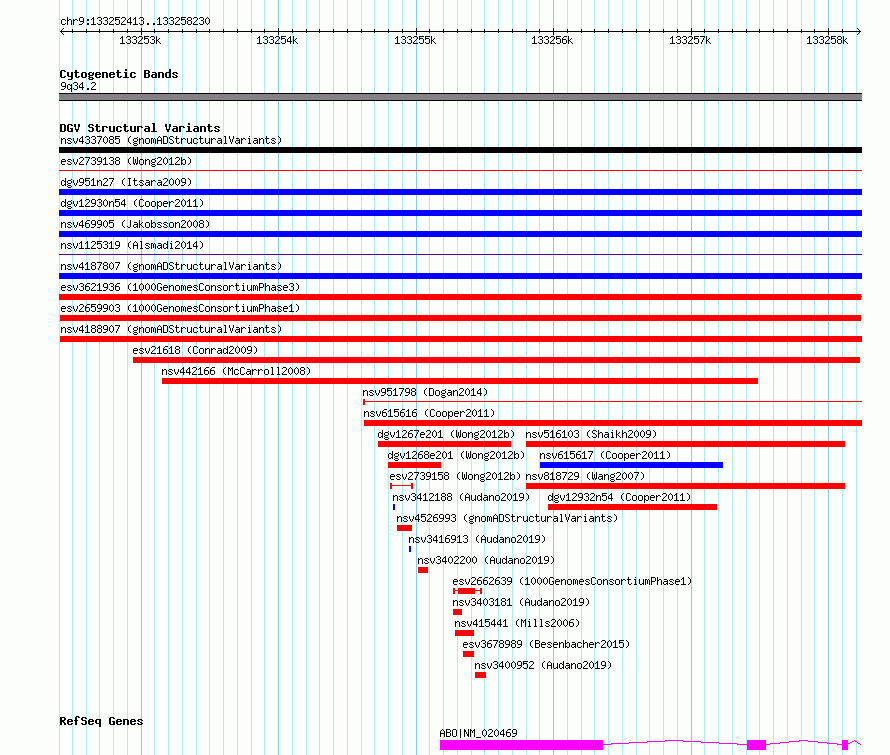Click the DGV Structural Variants track title
Image resolution: width=890 pixels, height=755 pixels.
(x=140, y=128)
